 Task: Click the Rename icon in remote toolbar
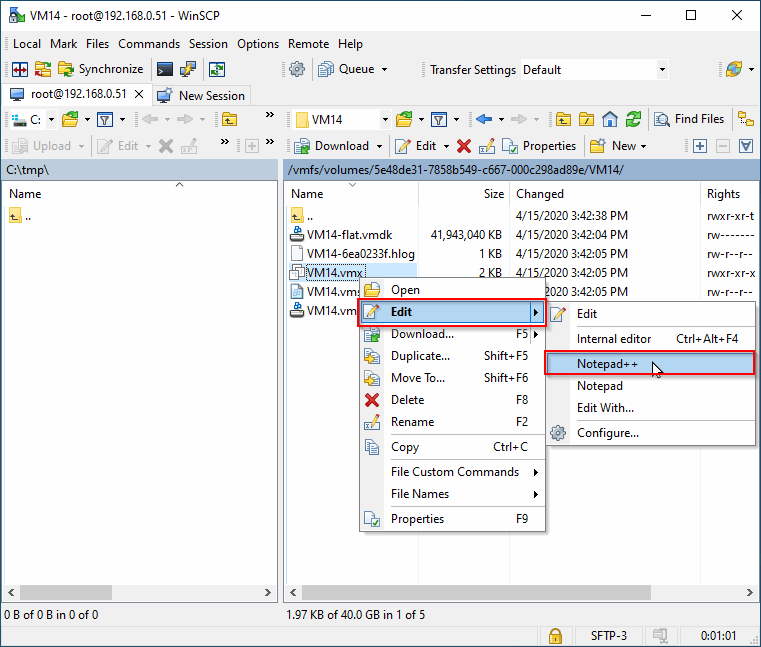pos(487,146)
